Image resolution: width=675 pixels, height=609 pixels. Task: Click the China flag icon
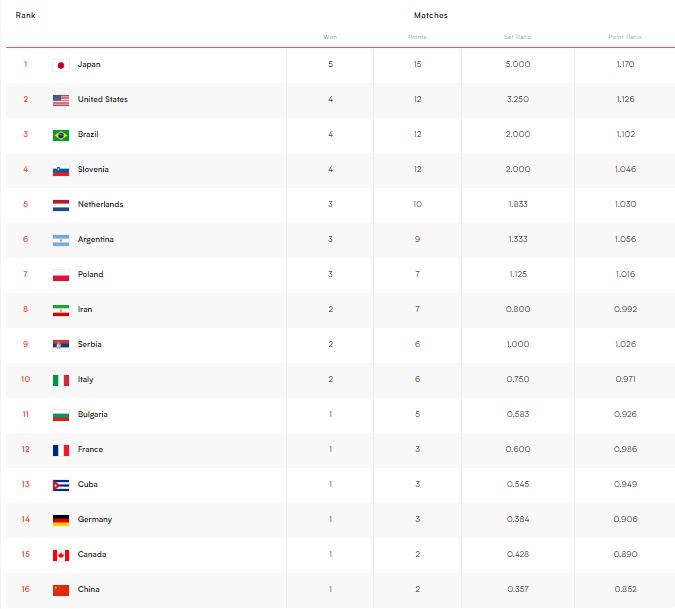click(x=60, y=590)
